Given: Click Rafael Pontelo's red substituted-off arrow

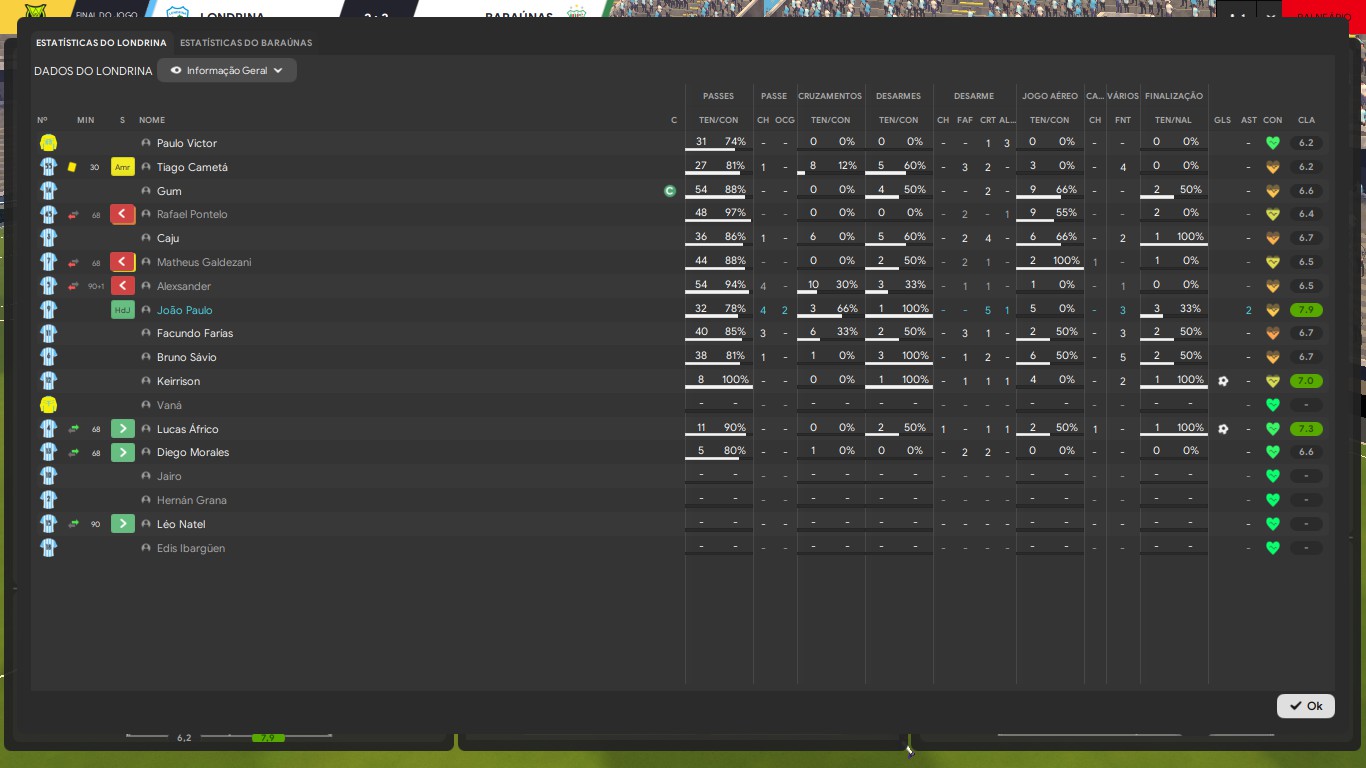Looking at the screenshot, I should point(123,214).
